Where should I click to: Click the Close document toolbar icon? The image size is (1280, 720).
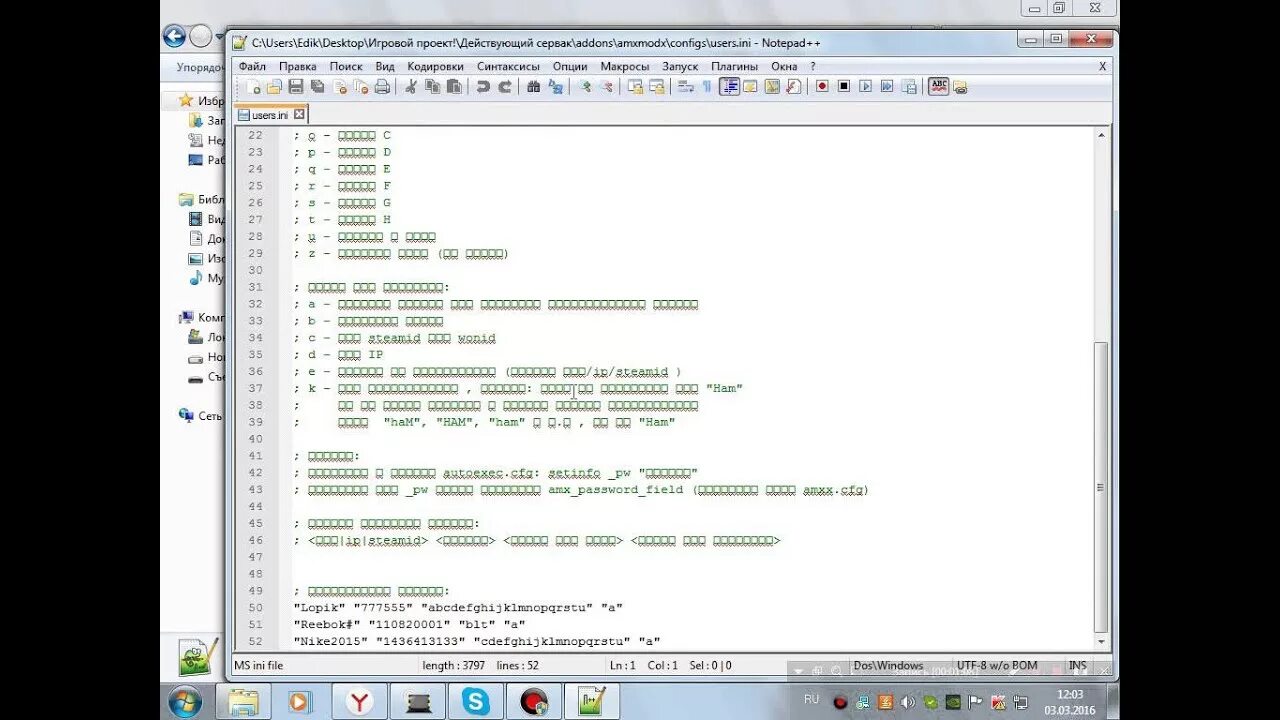click(339, 87)
